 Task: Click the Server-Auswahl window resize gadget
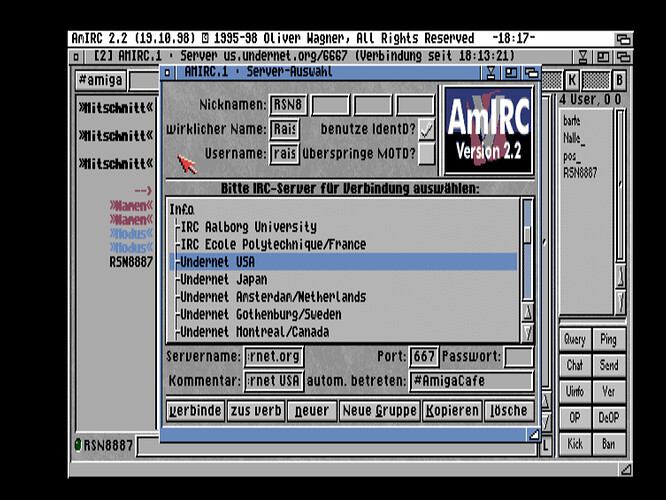[x=533, y=435]
